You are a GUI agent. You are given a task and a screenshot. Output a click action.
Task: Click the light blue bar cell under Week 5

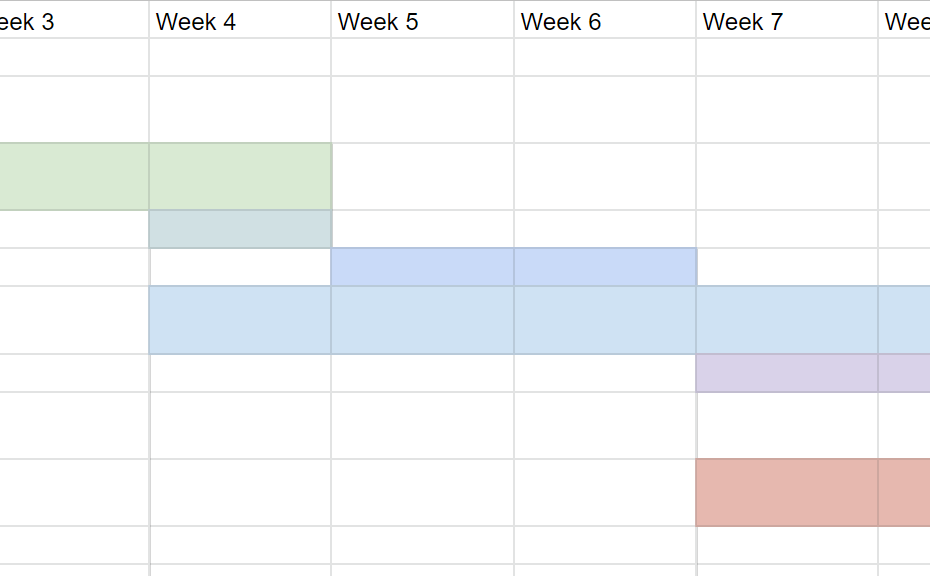click(x=422, y=320)
